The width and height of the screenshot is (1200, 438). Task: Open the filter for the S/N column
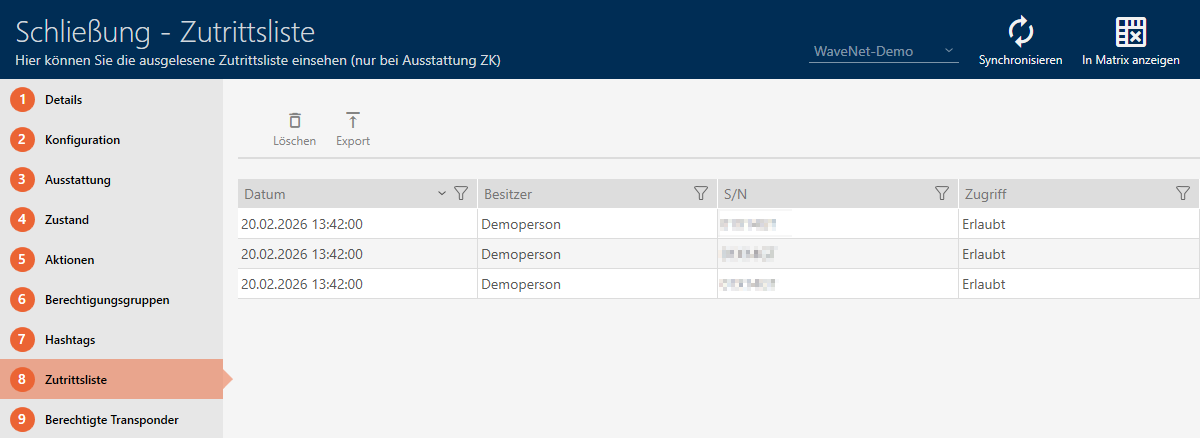[x=941, y=193]
